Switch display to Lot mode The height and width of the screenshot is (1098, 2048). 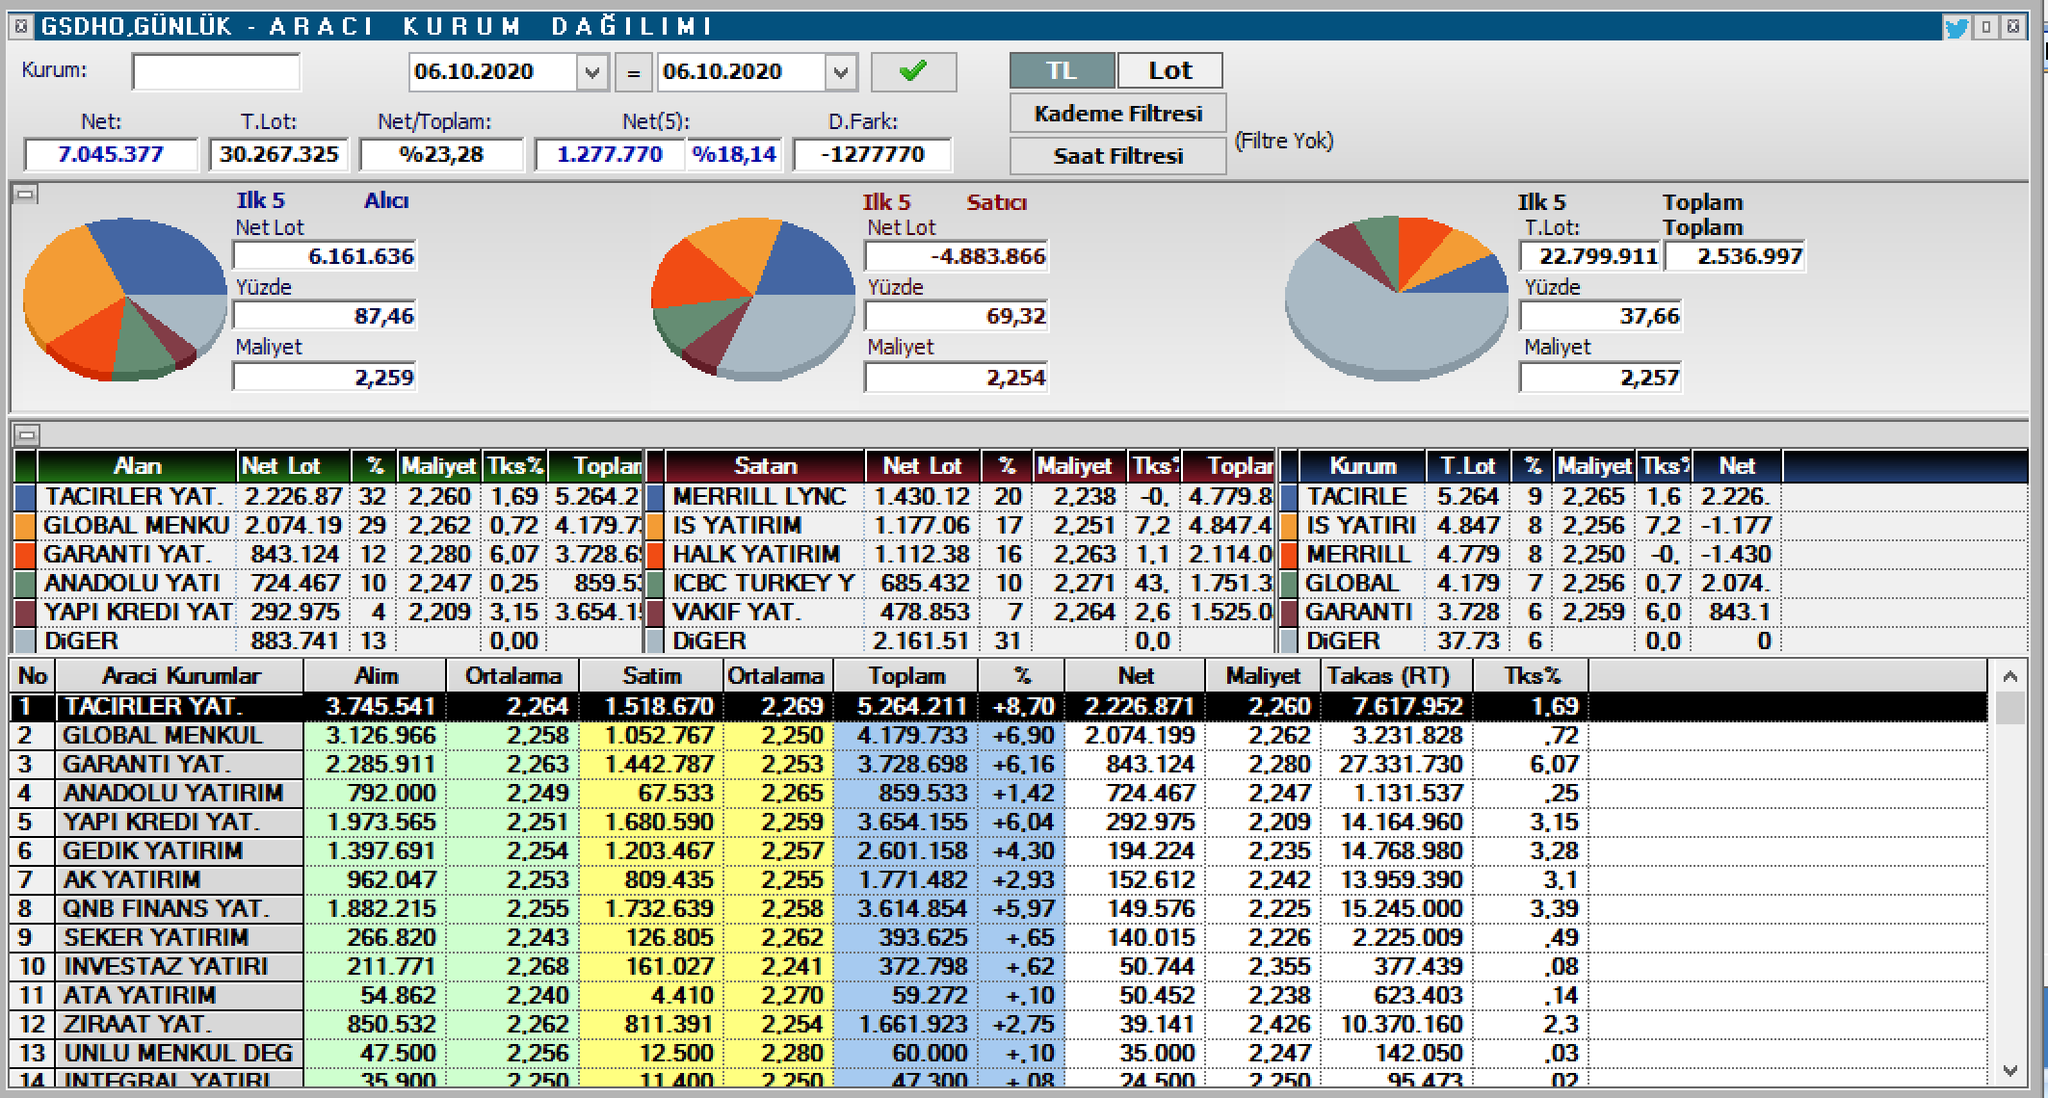pos(1169,71)
